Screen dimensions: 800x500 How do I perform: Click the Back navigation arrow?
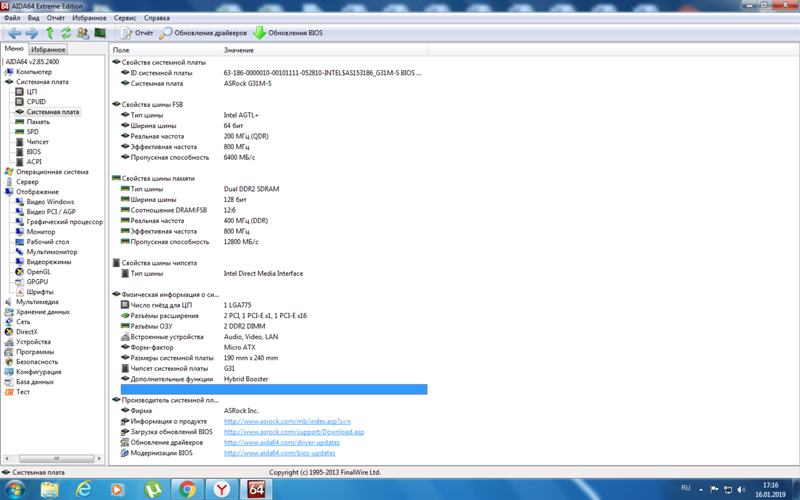point(14,33)
